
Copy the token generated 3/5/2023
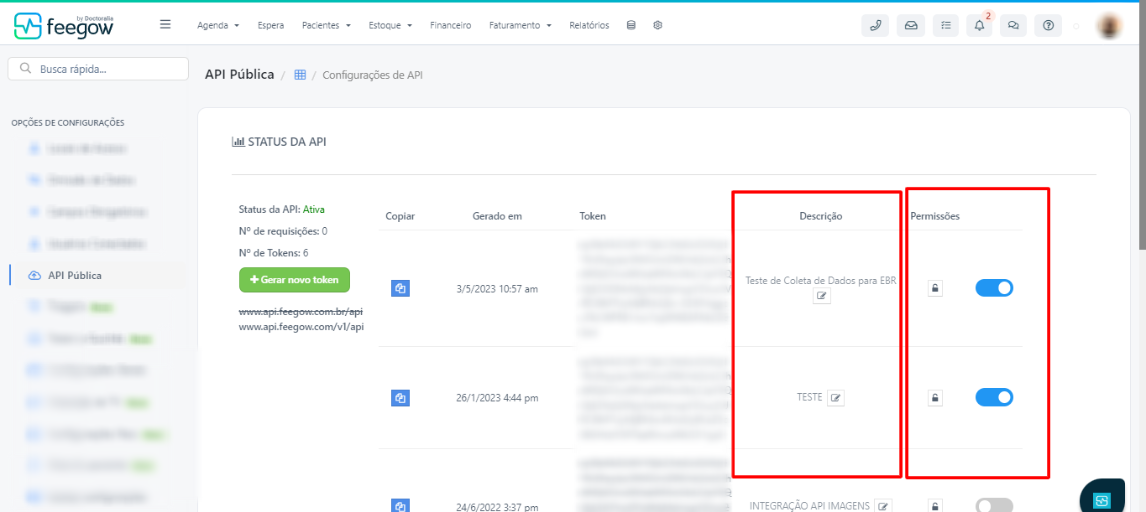coord(400,289)
